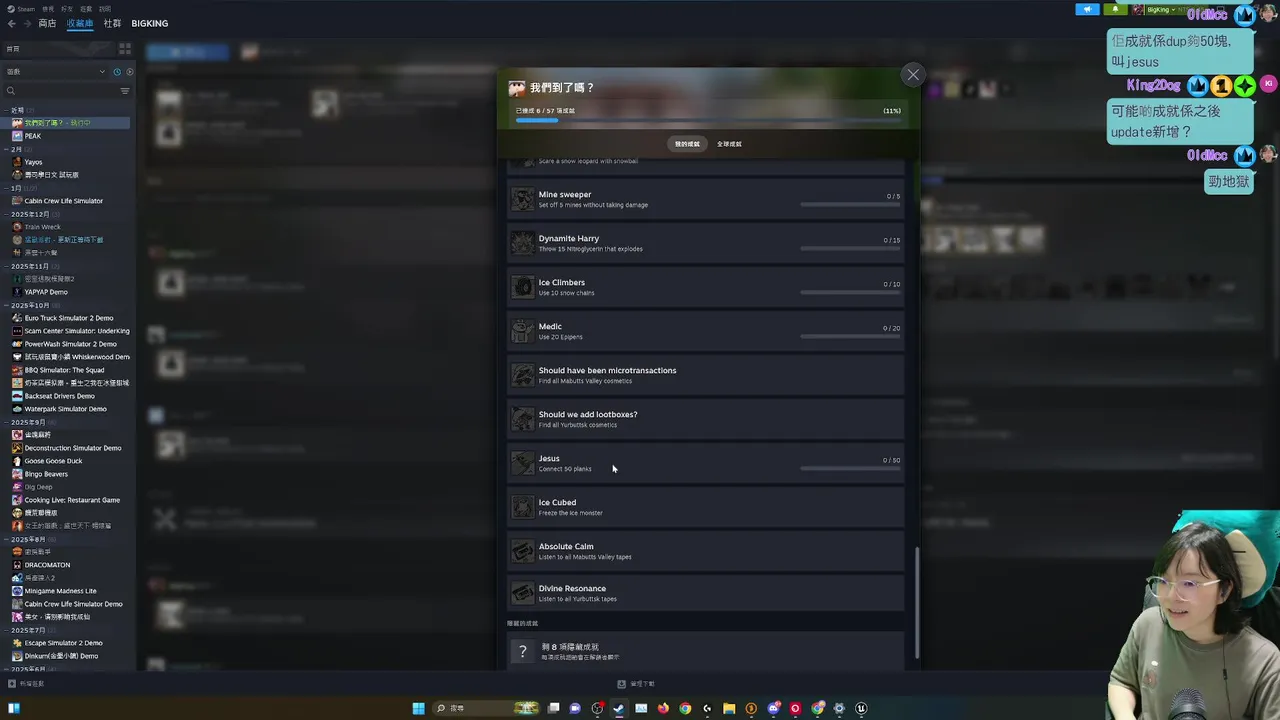Switch to the Global Achievements tab
The width and height of the screenshot is (1280, 720).
point(729,144)
